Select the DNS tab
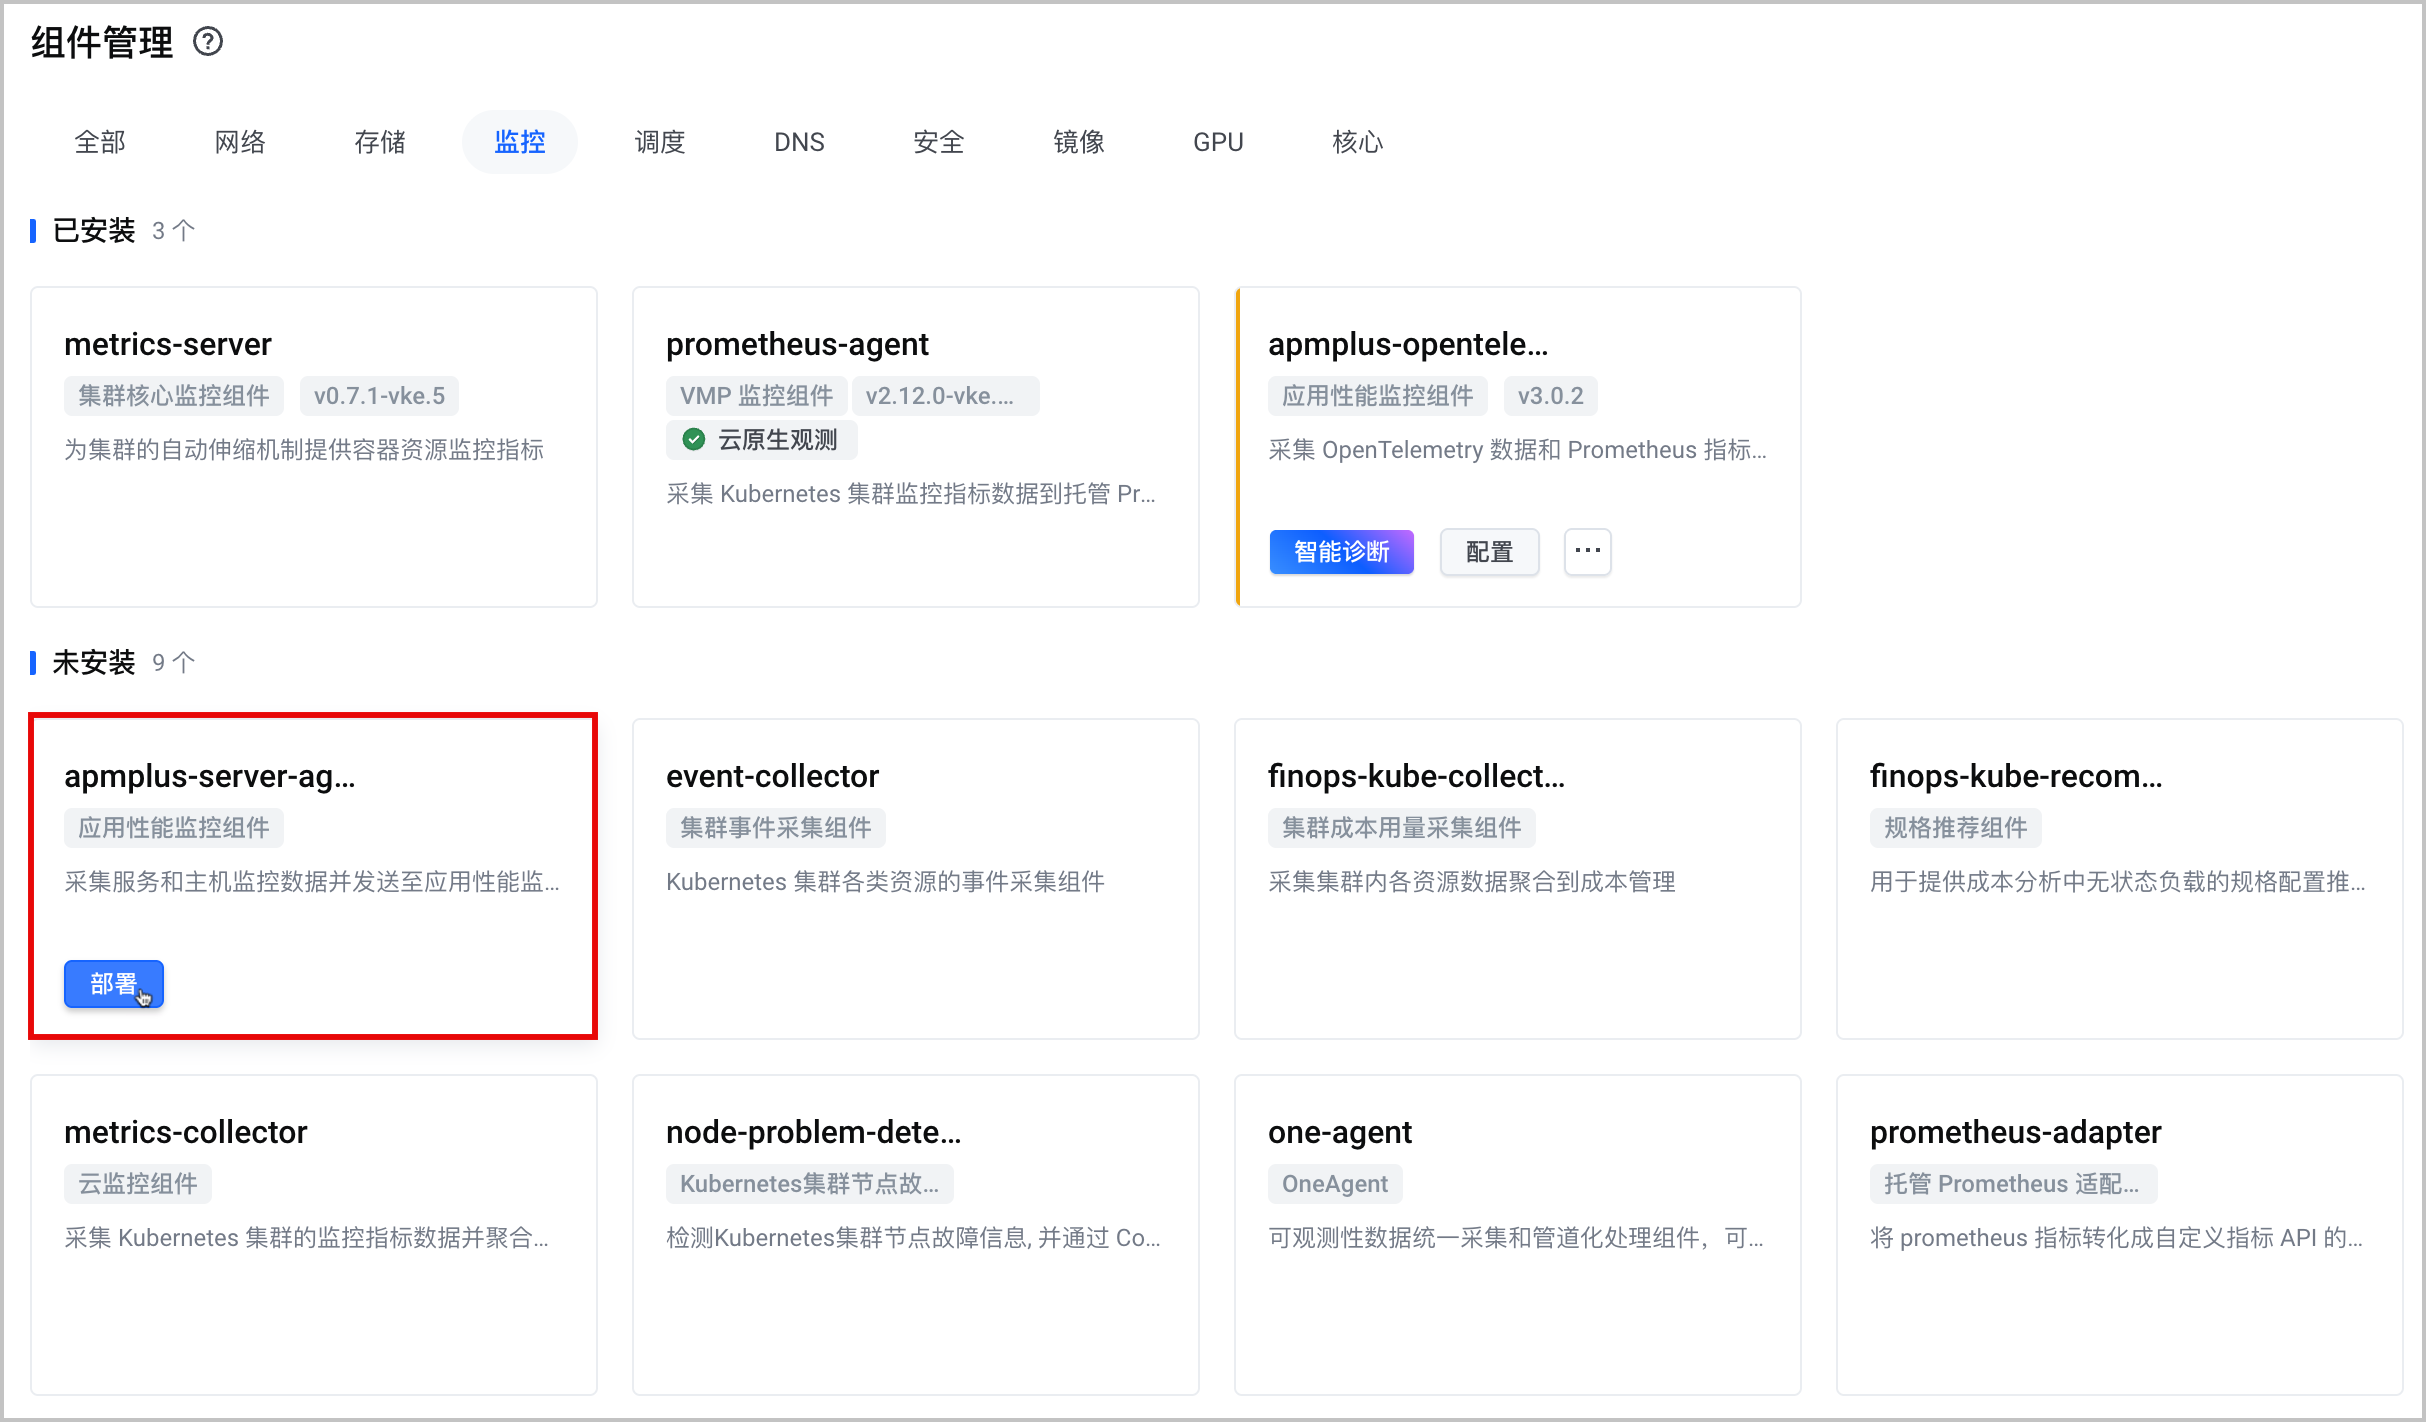Screen dimensions: 2426x1422 [x=799, y=142]
